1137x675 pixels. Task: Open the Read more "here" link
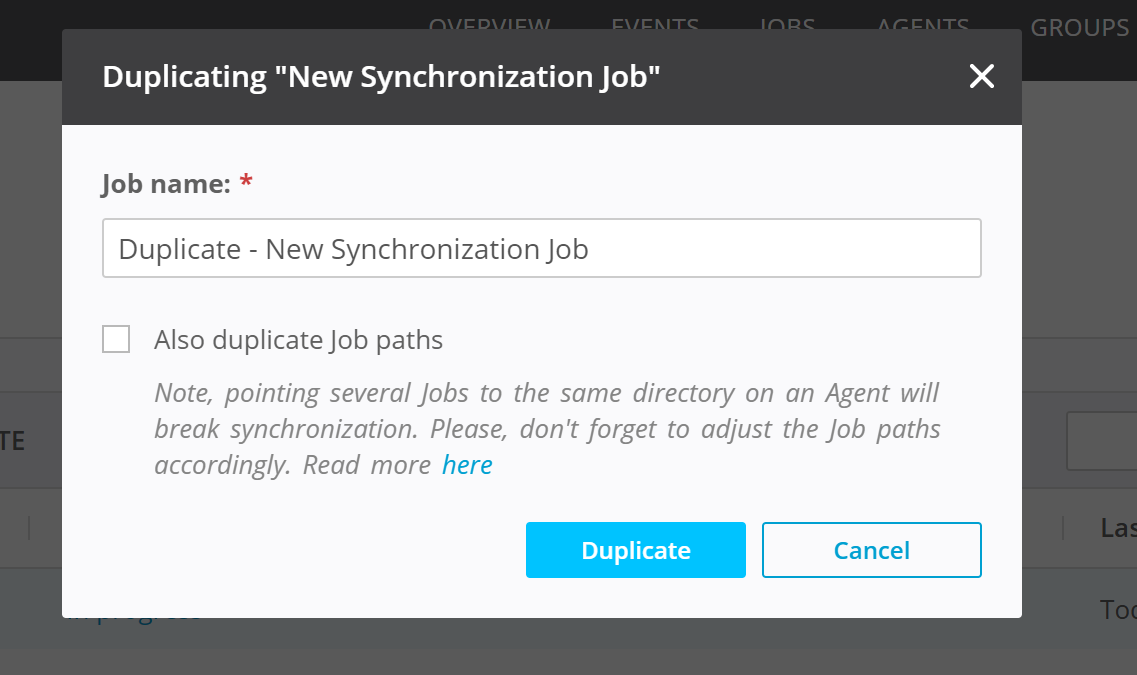pyautogui.click(x=467, y=465)
